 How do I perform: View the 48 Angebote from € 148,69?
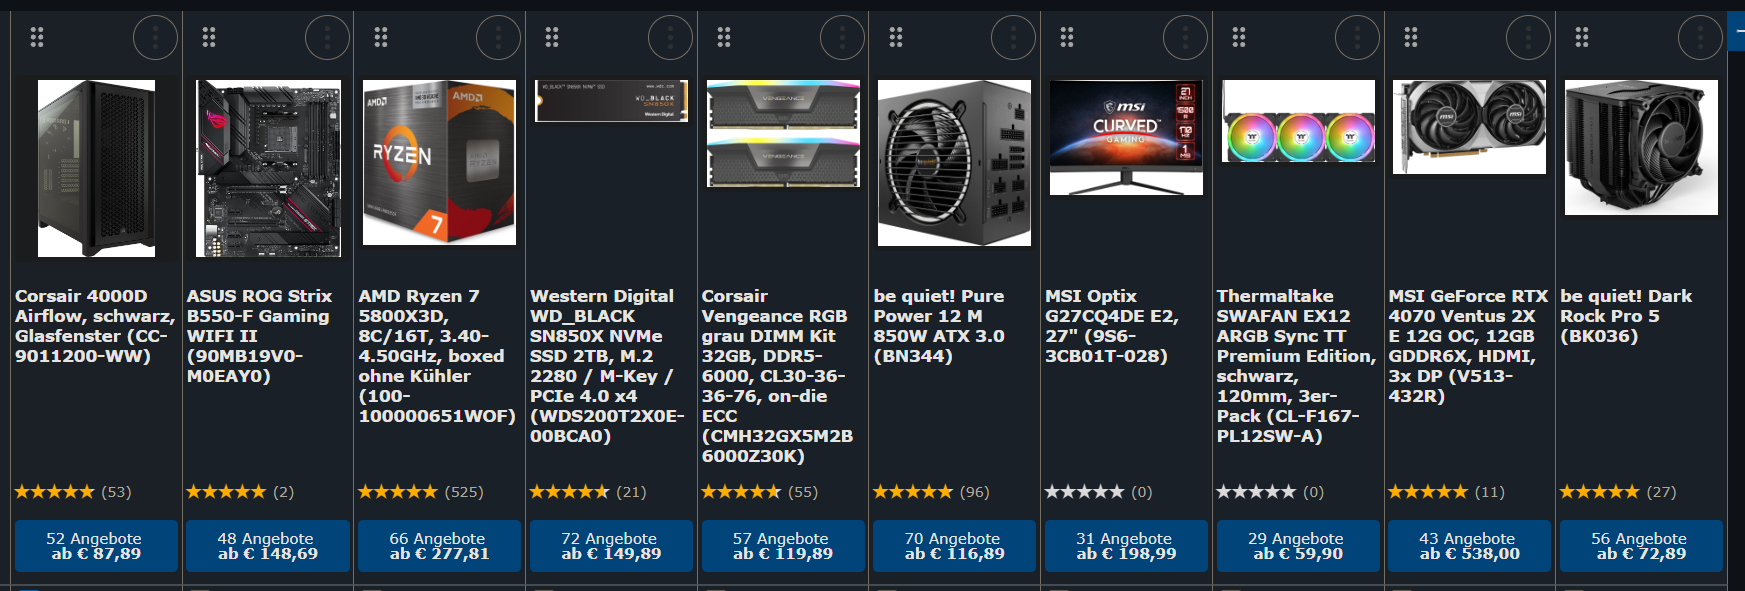click(x=268, y=546)
